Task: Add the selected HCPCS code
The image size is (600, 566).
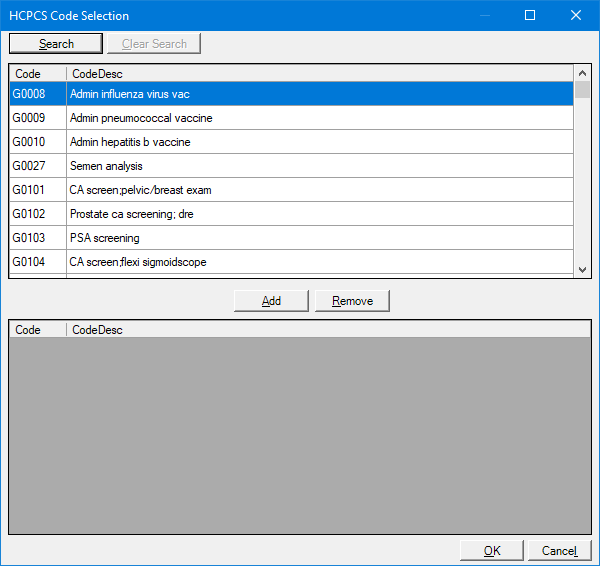Action: pyautogui.click(x=271, y=301)
